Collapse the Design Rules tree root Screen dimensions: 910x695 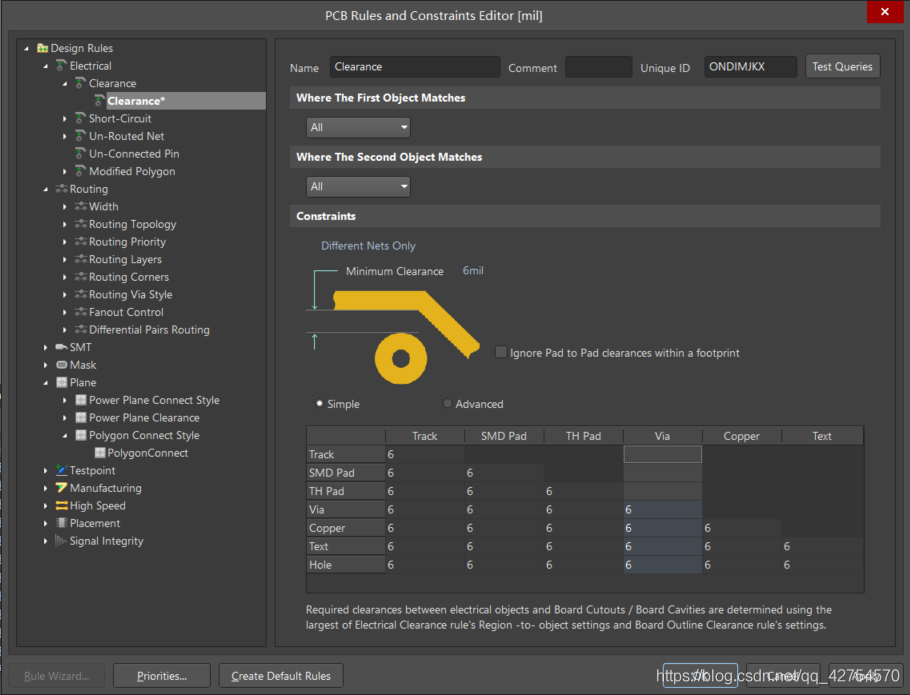[x=26, y=49]
